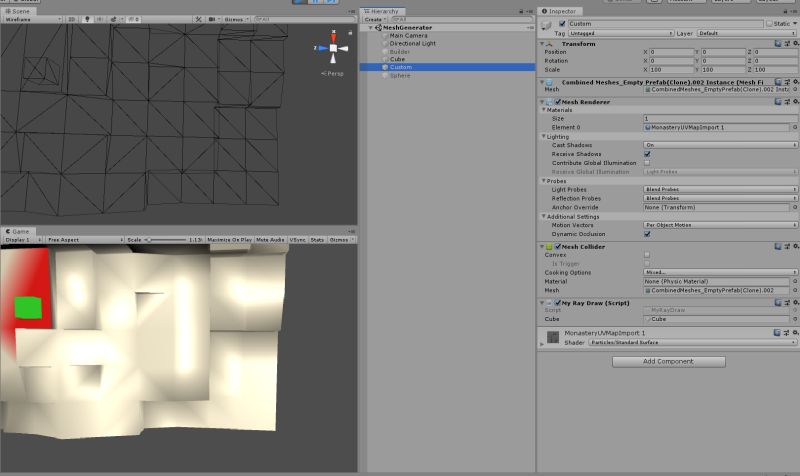Viewport: 800px width, 476px height.
Task: Switch to the Hierarchy tab
Action: point(382,11)
